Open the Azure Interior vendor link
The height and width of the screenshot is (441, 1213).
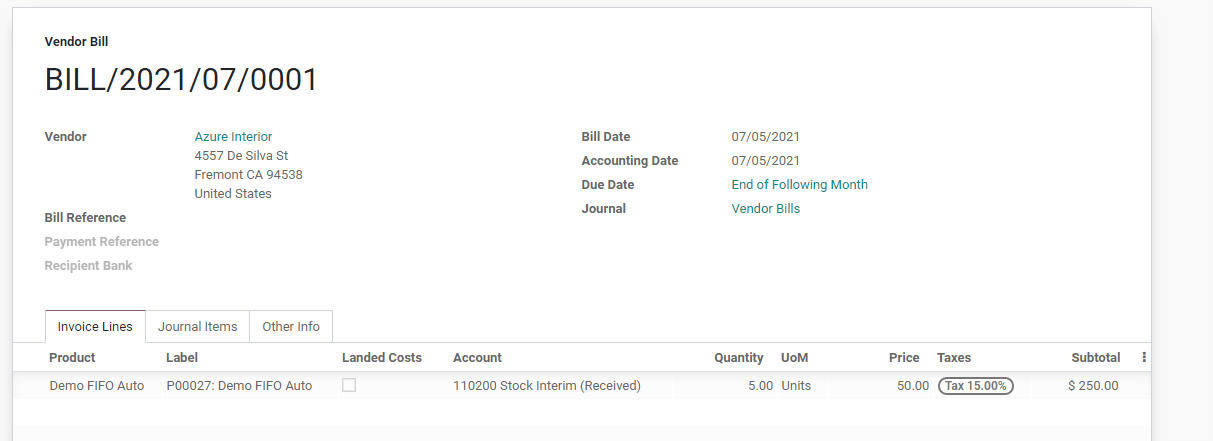(x=233, y=137)
